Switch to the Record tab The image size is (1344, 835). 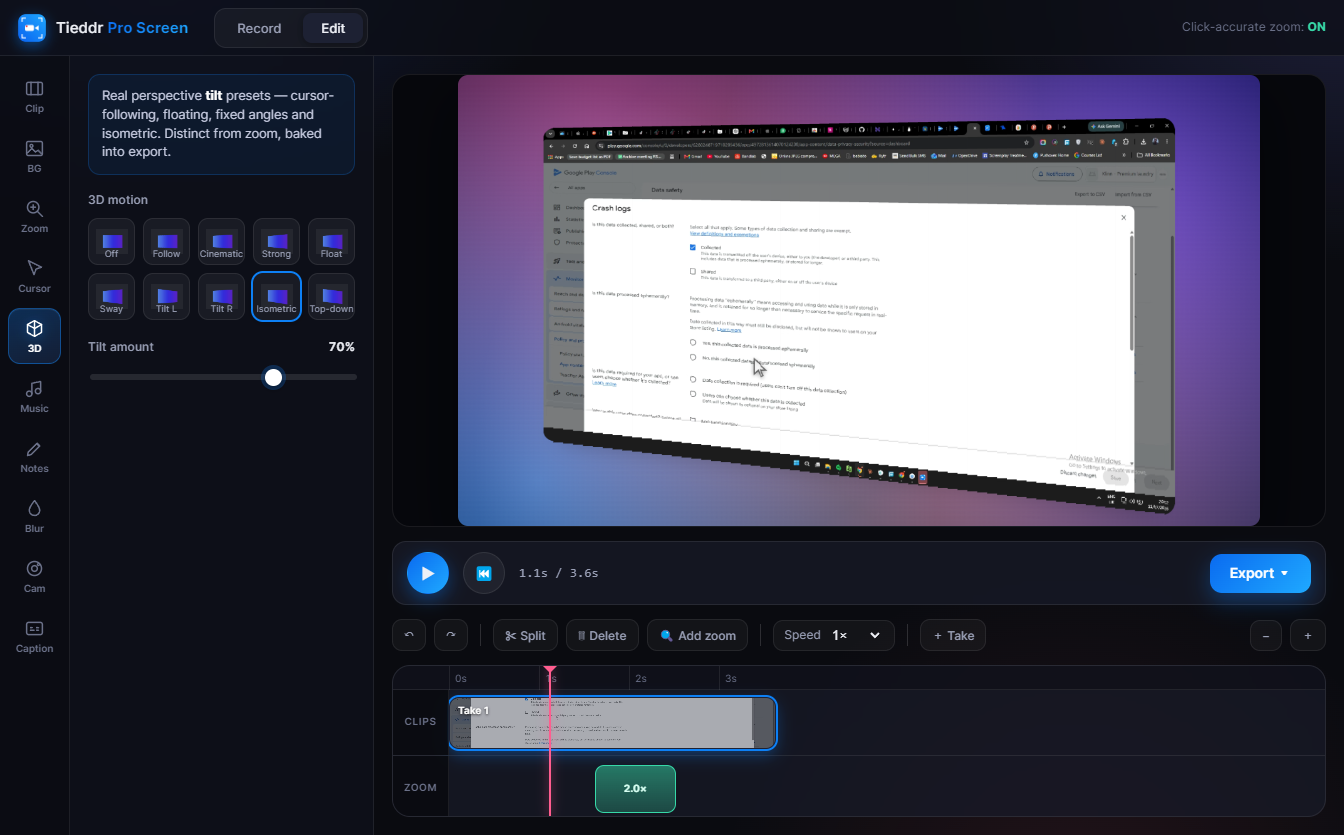click(x=259, y=28)
